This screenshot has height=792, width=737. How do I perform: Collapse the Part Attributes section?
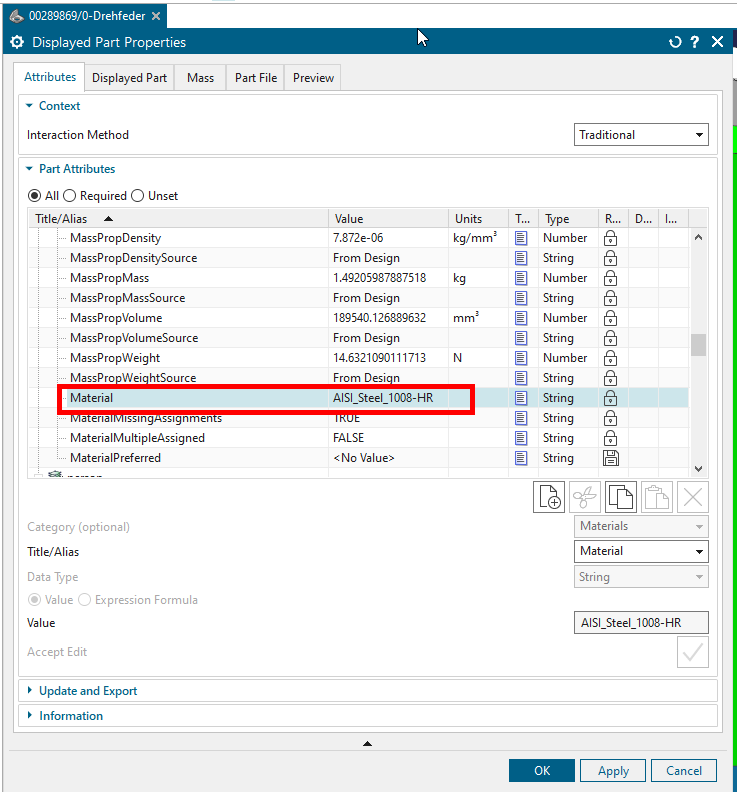29,169
